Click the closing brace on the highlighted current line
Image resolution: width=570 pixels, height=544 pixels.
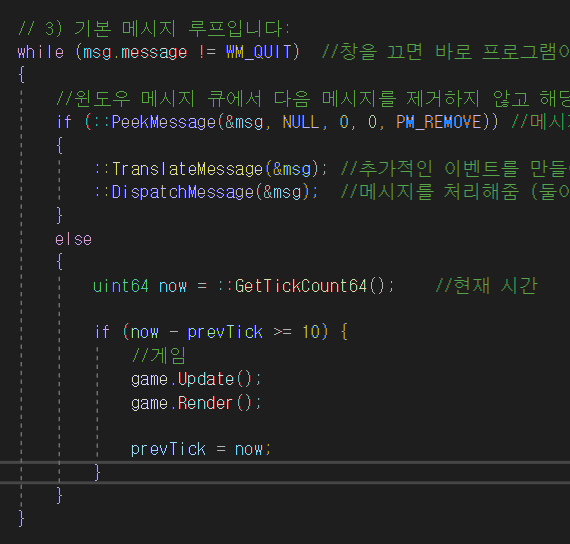[97, 473]
